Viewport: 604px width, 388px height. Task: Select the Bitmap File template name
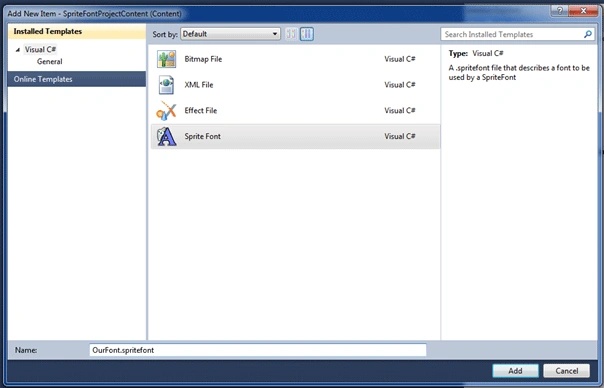(x=203, y=59)
